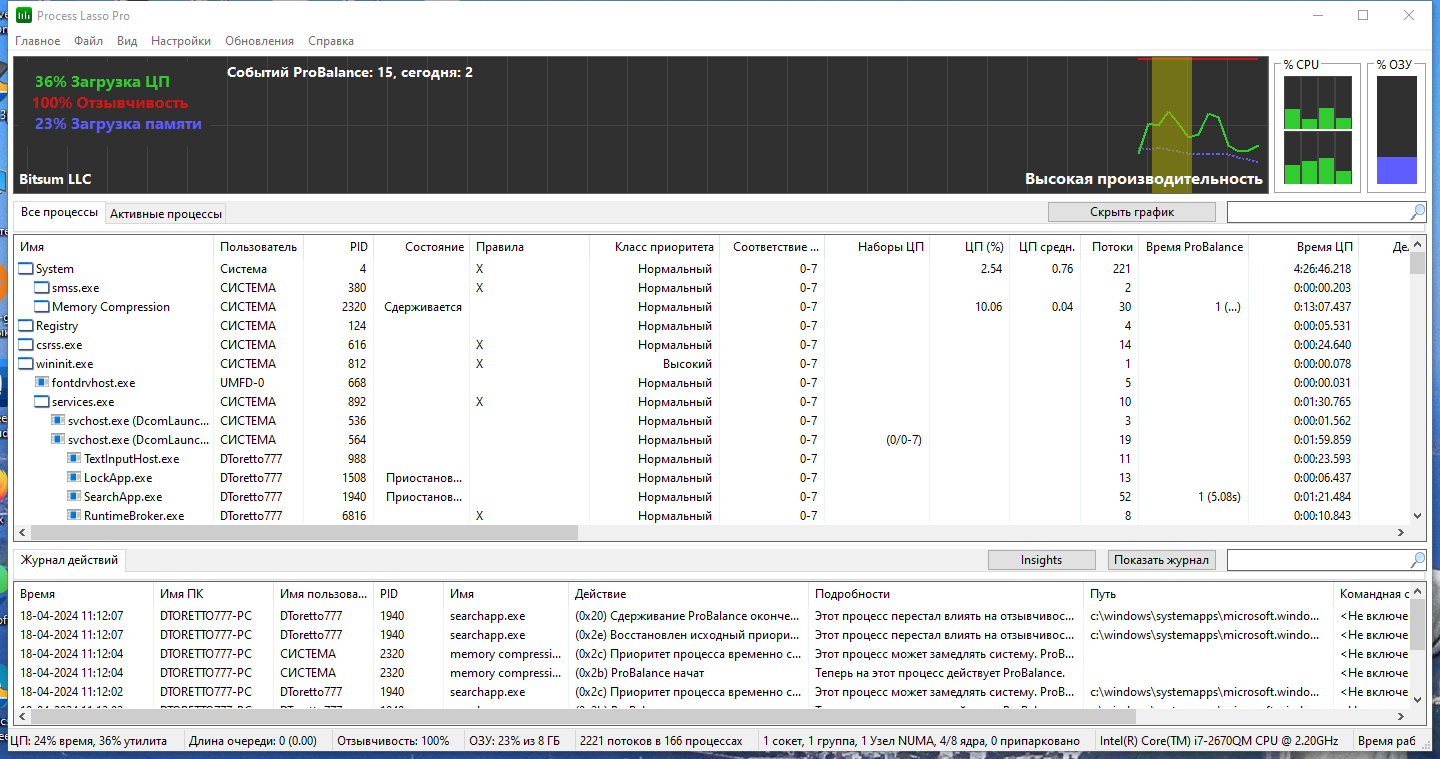Image resolution: width=1440 pixels, height=759 pixels.
Task: Open the Вид menu
Action: pos(127,41)
